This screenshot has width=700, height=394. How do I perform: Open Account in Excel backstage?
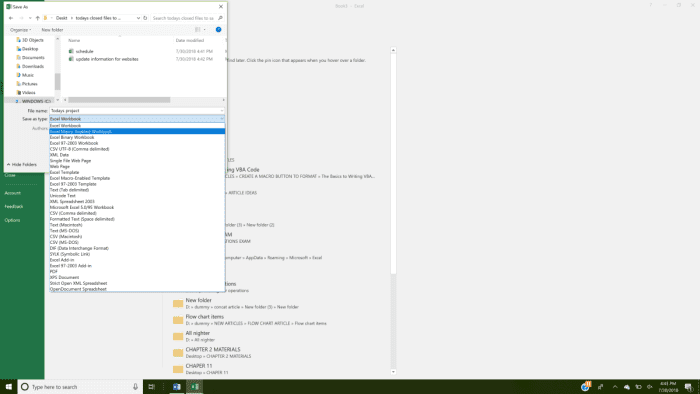coord(12,193)
